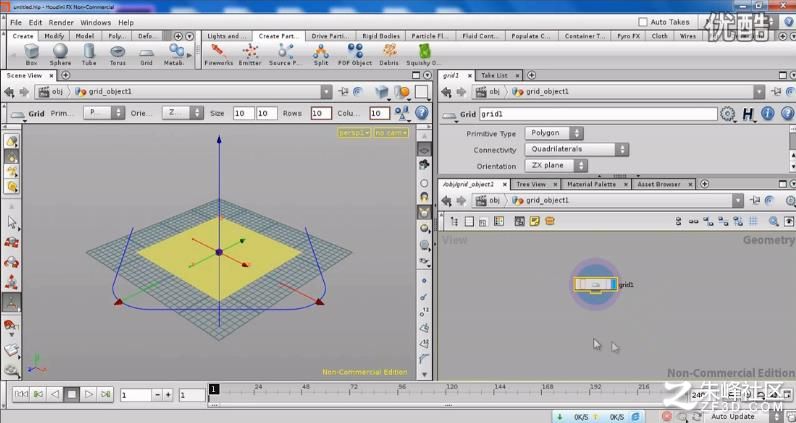The height and width of the screenshot is (423, 796).
Task: Select the Debris shelf tool
Action: tap(389, 54)
